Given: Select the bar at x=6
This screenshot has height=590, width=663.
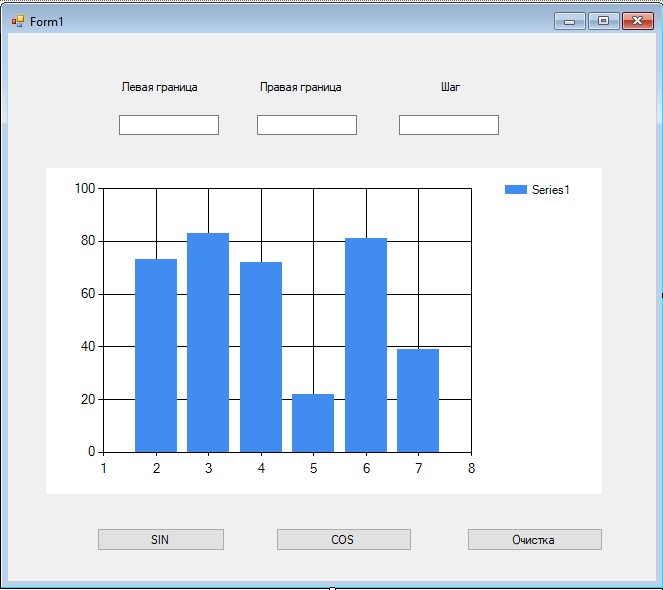Looking at the screenshot, I should (366, 344).
